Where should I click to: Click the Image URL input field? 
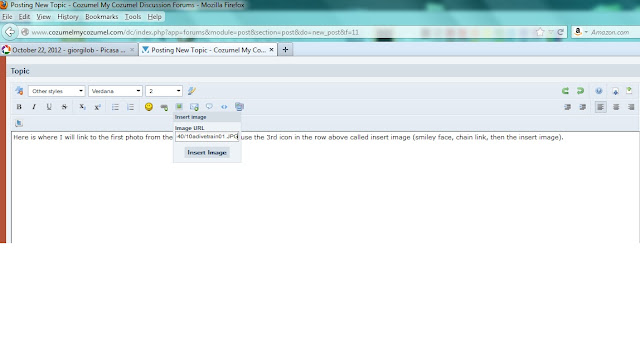tap(207, 137)
